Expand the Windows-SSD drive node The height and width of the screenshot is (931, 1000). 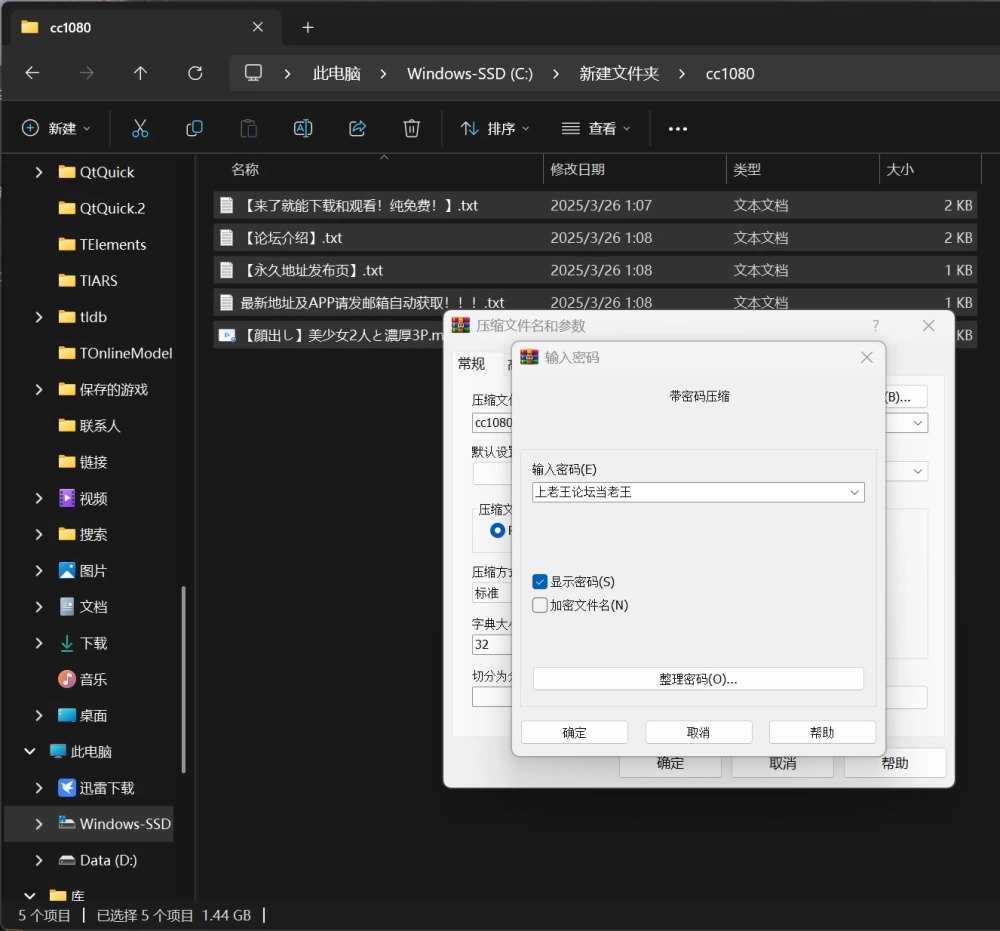(39, 824)
